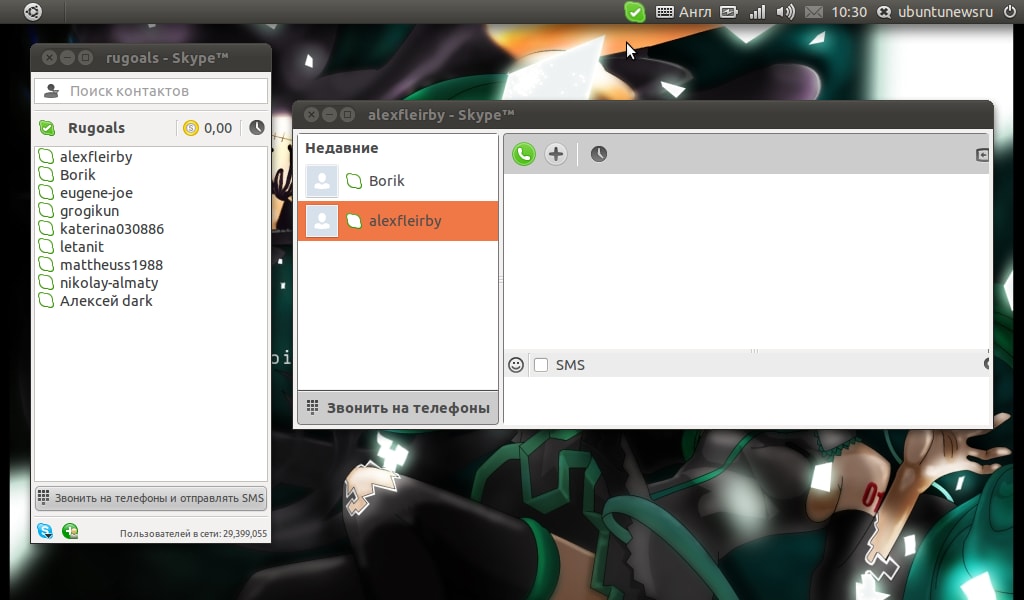Select contact letanit

[151, 247]
